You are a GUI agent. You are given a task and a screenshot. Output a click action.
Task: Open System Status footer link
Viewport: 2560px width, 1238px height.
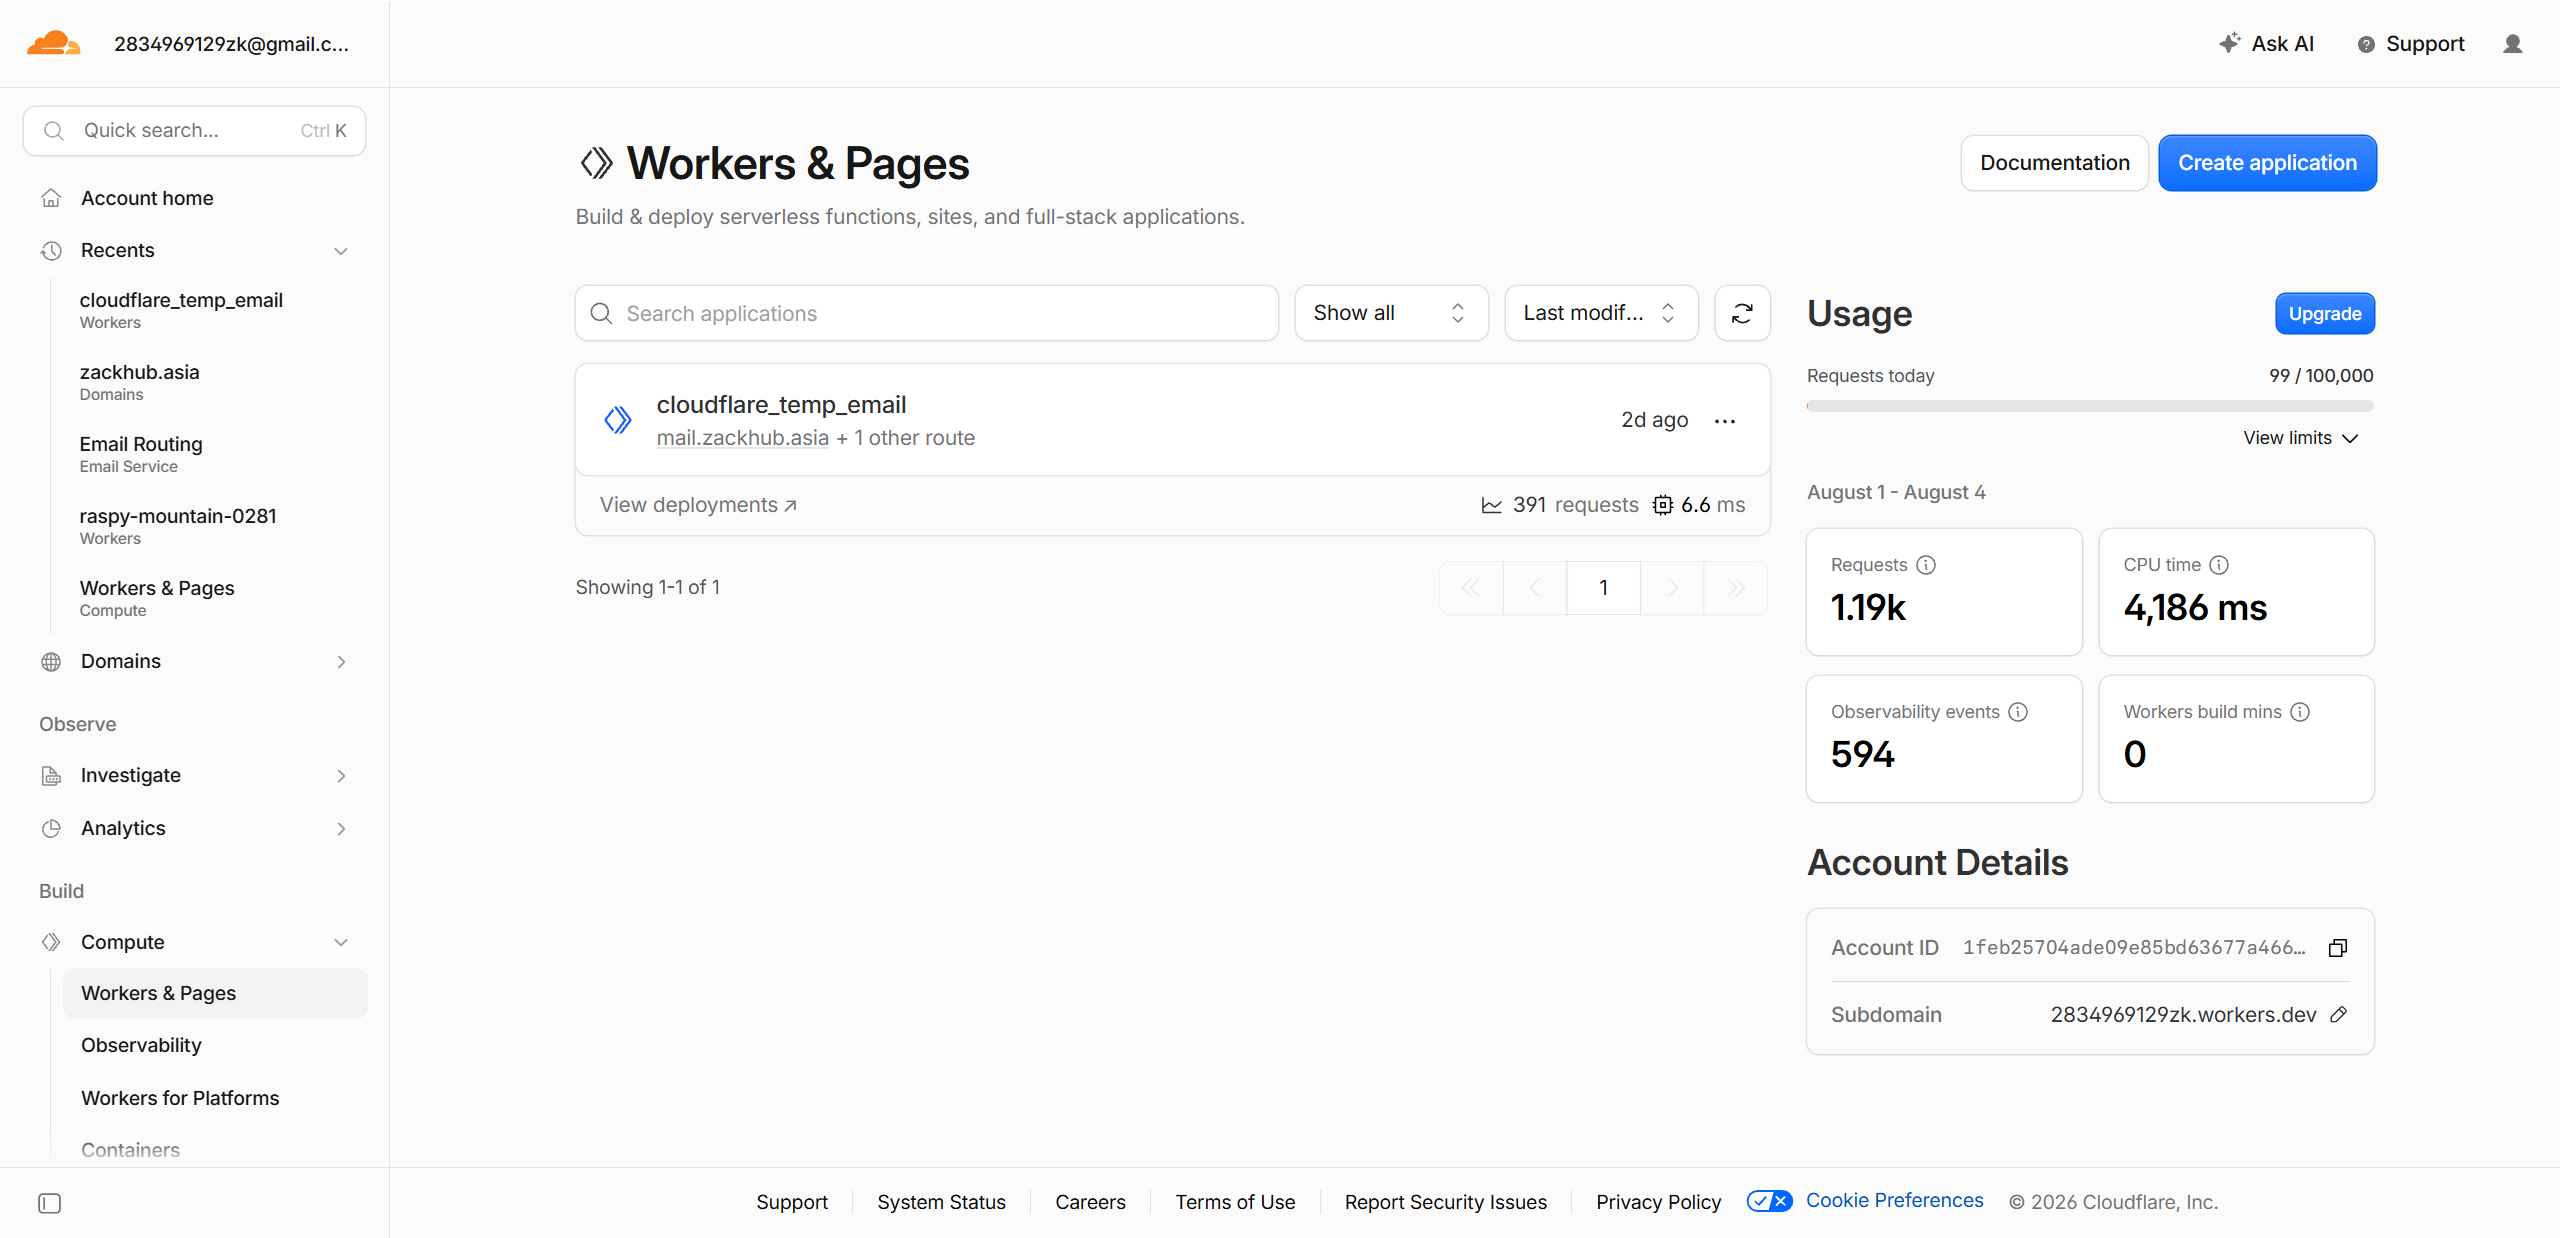pyautogui.click(x=941, y=1202)
